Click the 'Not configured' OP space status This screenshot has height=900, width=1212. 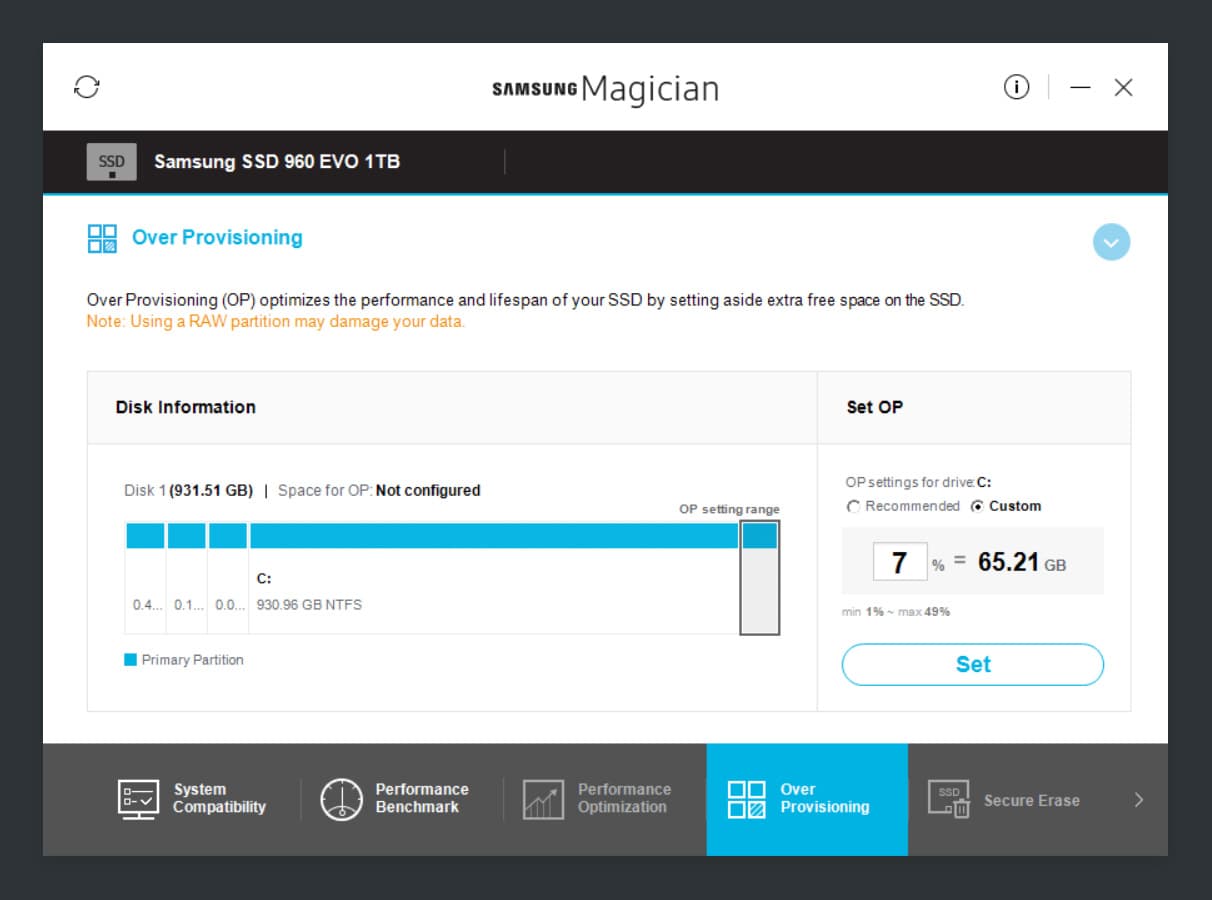coord(428,491)
